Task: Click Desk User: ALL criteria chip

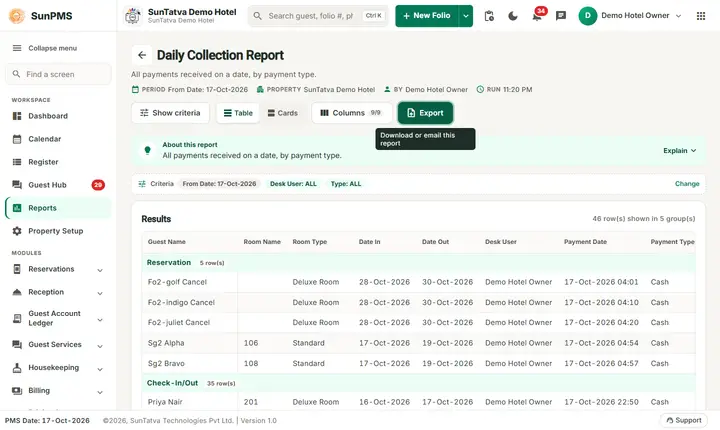Action: tap(293, 184)
